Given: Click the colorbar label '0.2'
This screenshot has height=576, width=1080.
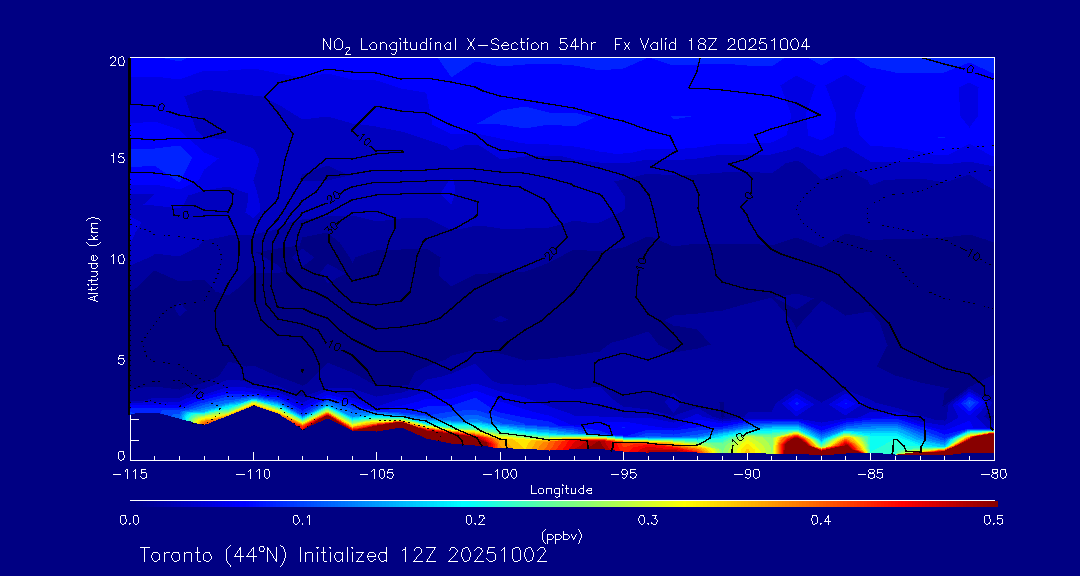Looking at the screenshot, I should [x=475, y=520].
